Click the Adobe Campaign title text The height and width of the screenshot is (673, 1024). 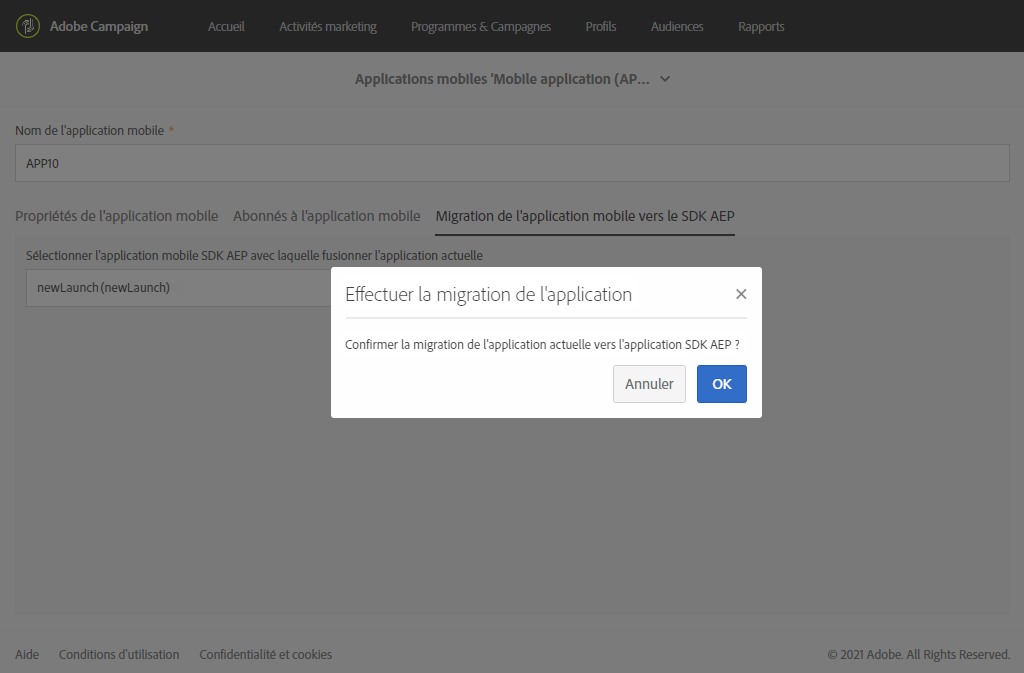(99, 27)
